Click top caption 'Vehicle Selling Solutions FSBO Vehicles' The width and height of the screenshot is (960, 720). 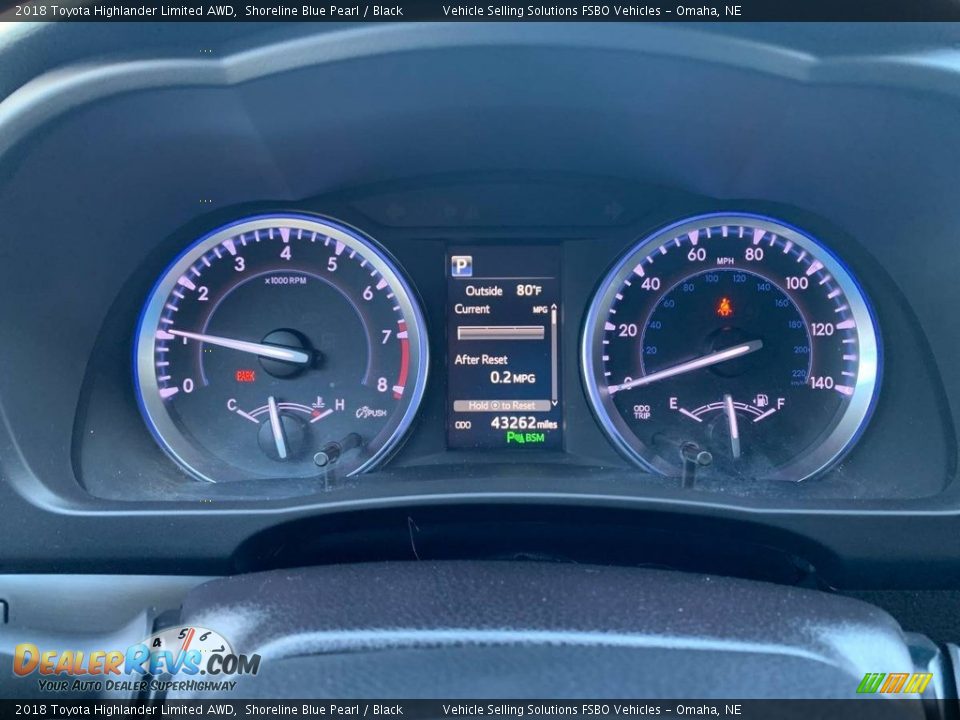pyautogui.click(x=552, y=10)
